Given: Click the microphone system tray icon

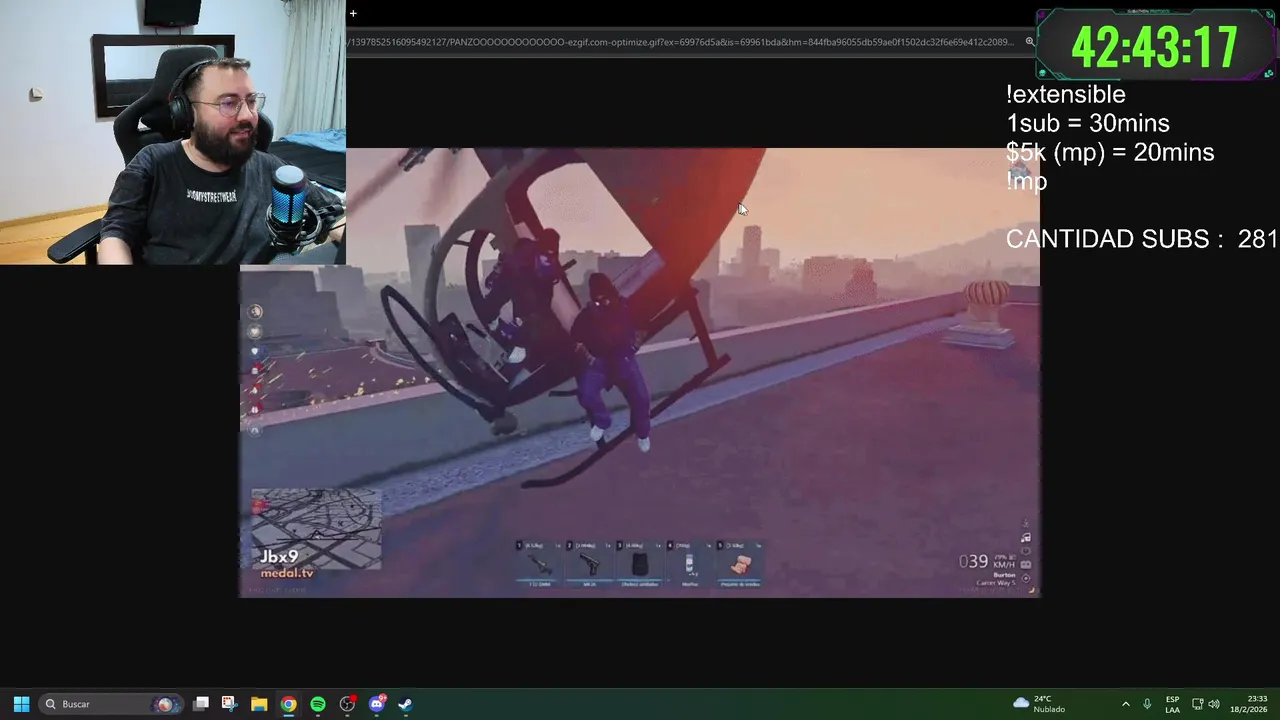Looking at the screenshot, I should [x=1147, y=704].
